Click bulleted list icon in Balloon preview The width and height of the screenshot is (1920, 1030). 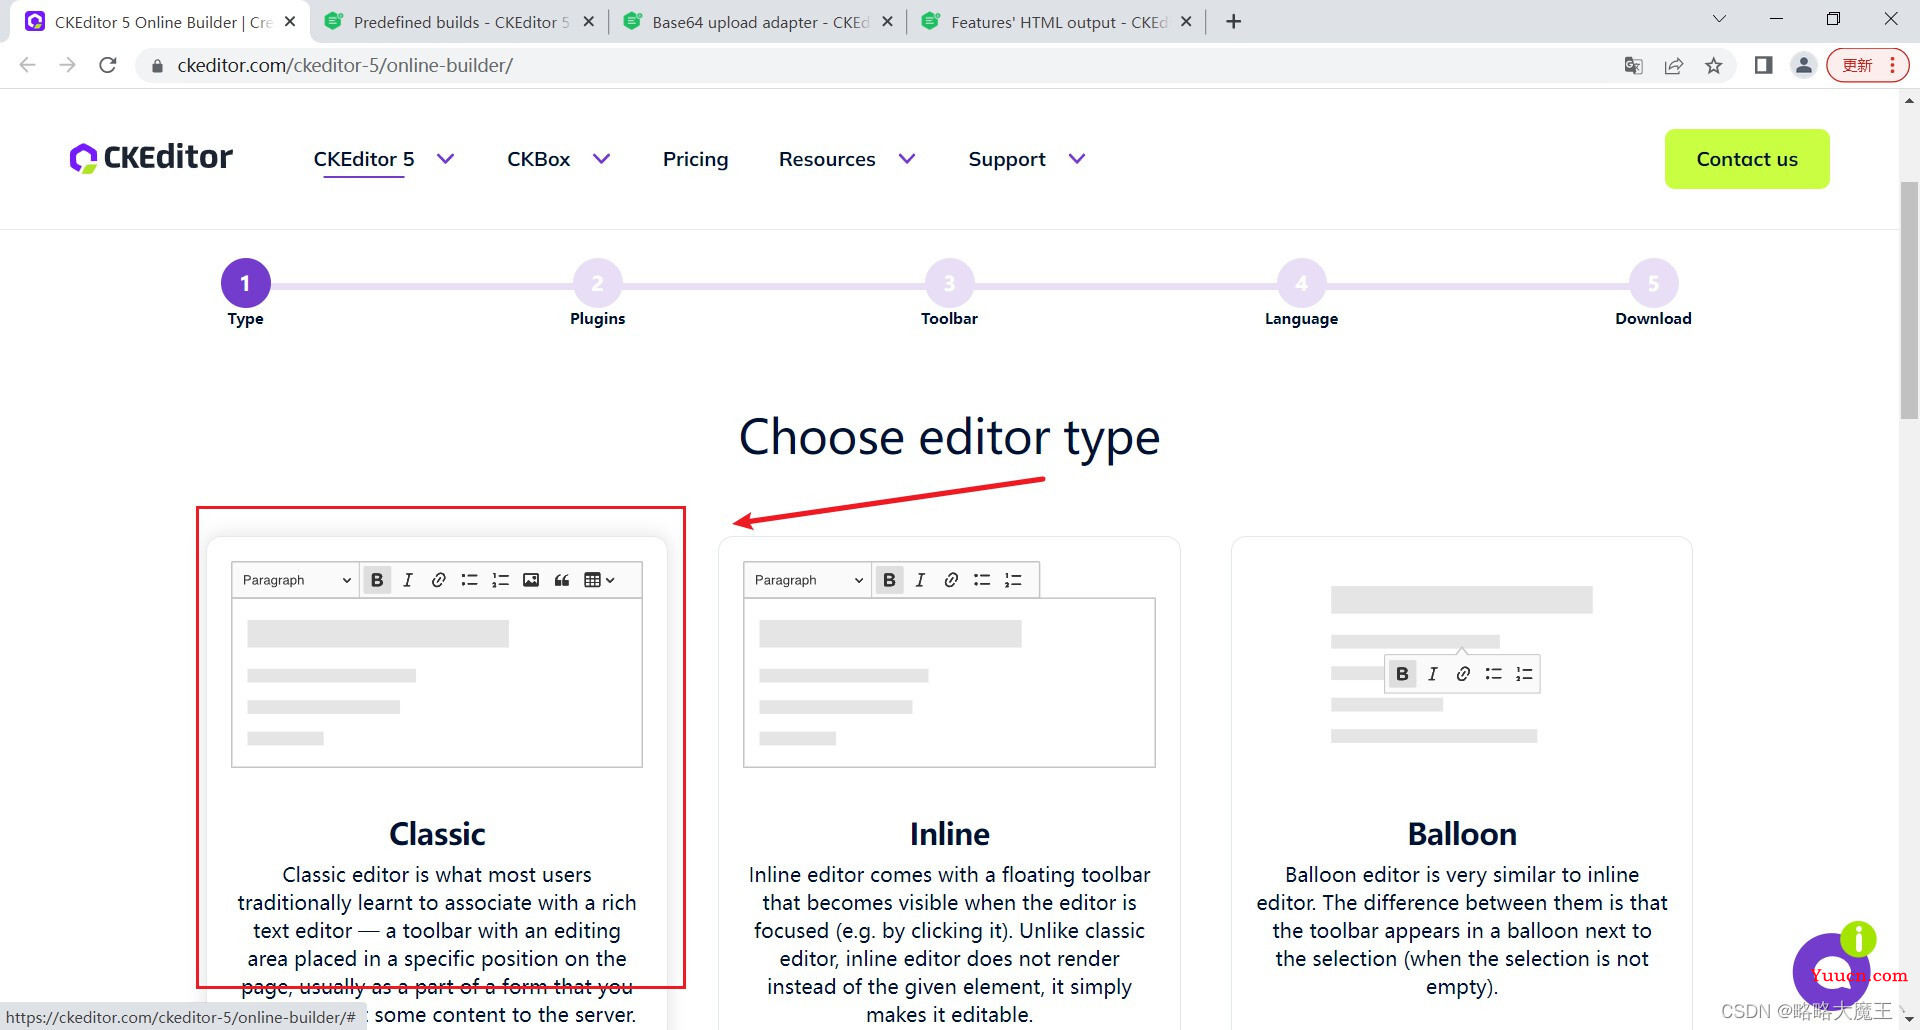[x=1494, y=674]
